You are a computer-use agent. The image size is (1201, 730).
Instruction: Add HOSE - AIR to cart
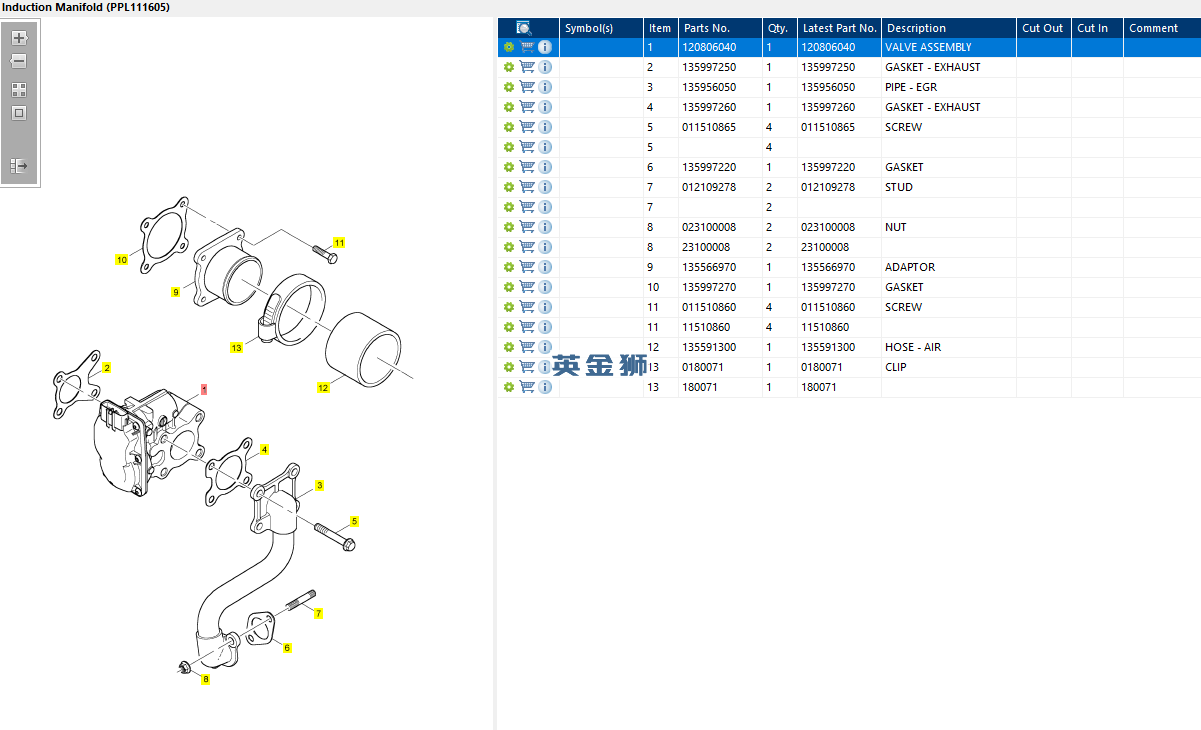click(x=527, y=347)
